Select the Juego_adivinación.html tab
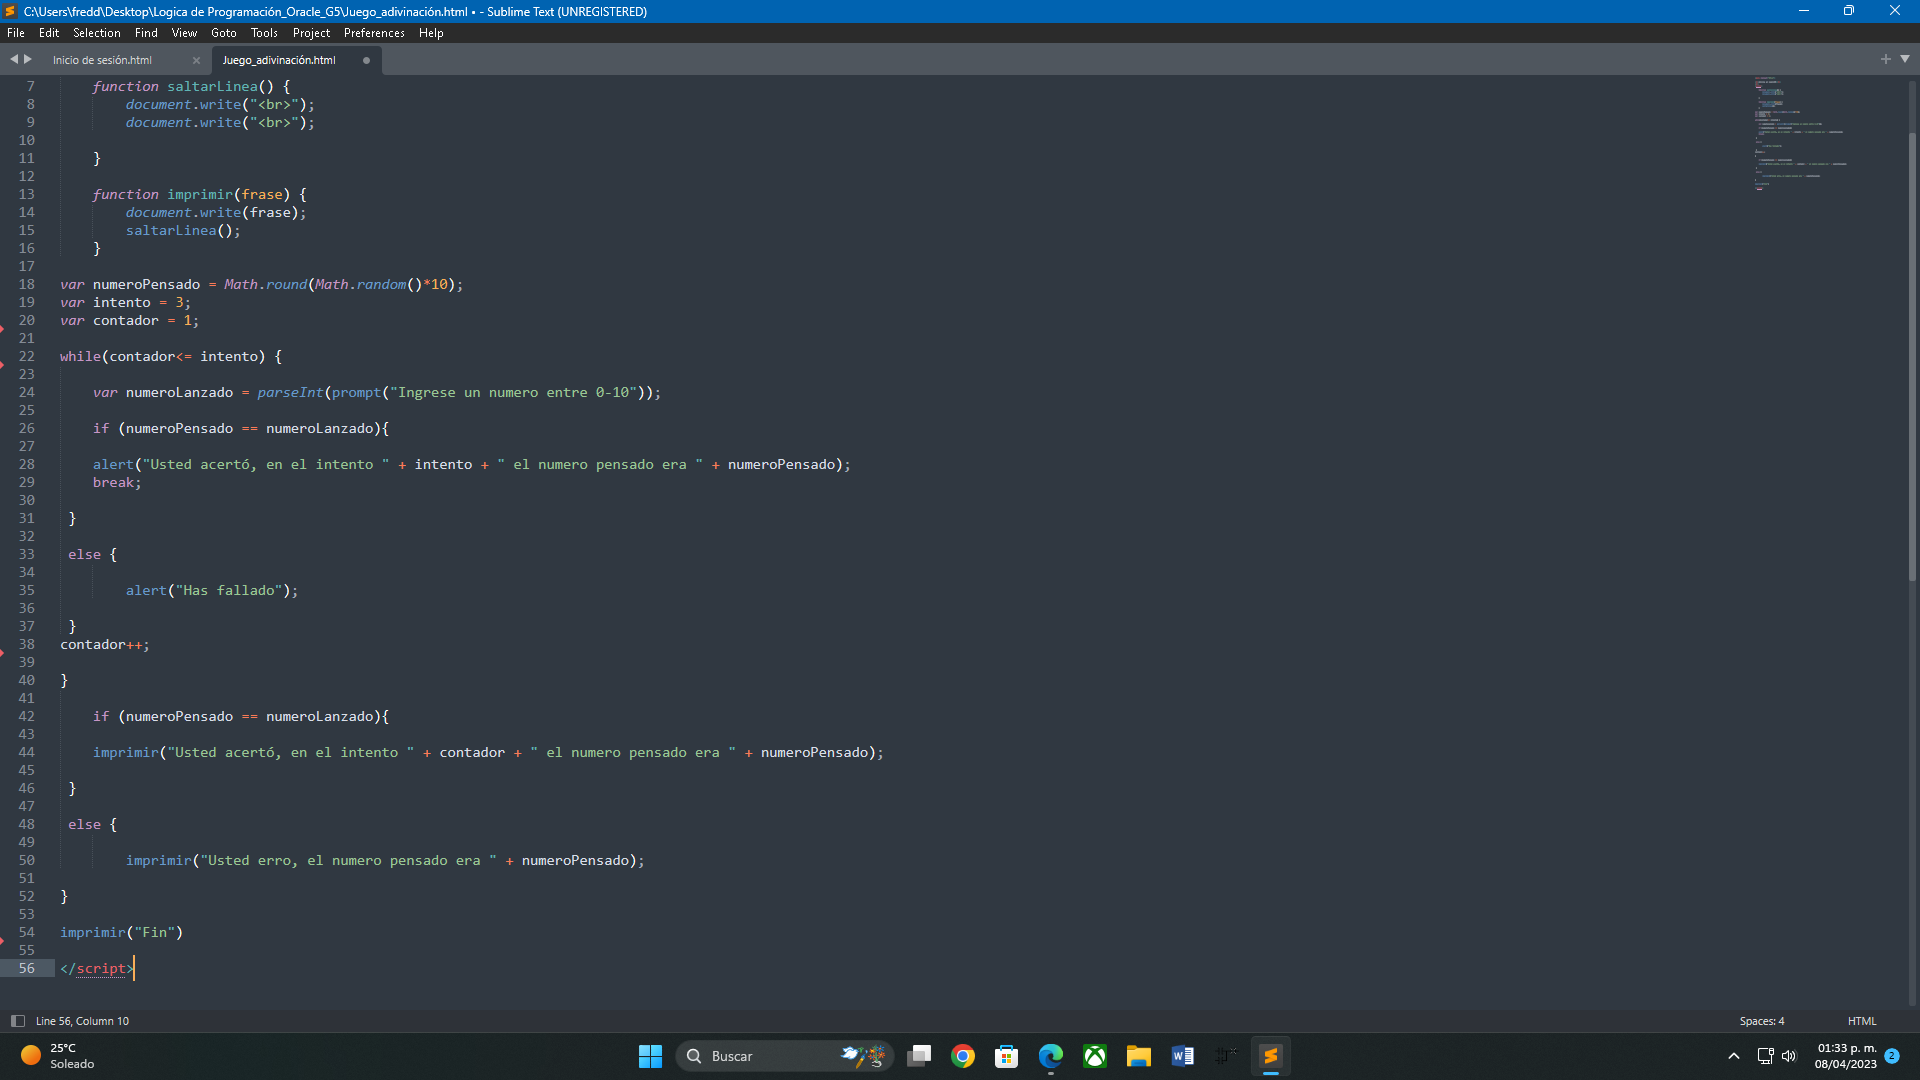1920x1080 pixels. coord(276,59)
